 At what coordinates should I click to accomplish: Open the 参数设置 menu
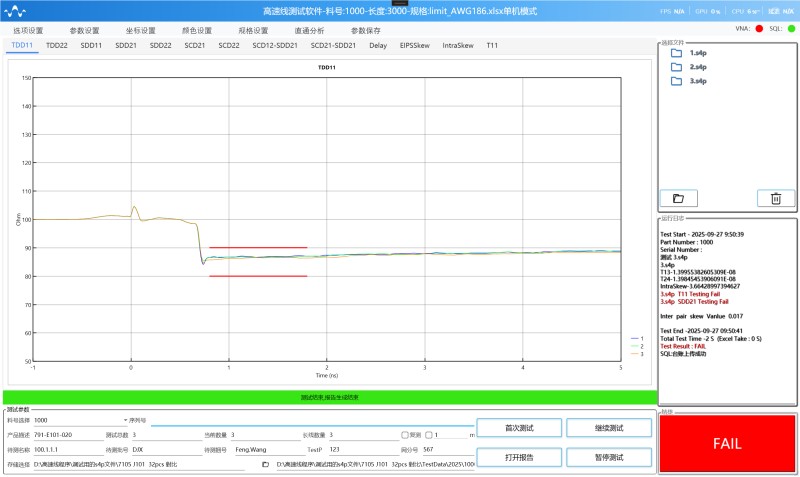pos(85,30)
